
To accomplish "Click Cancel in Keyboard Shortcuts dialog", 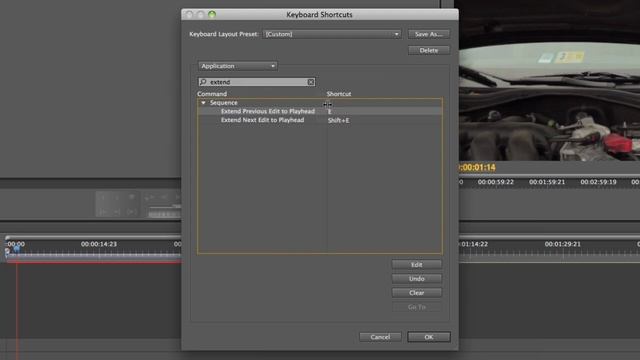I will click(380, 337).
